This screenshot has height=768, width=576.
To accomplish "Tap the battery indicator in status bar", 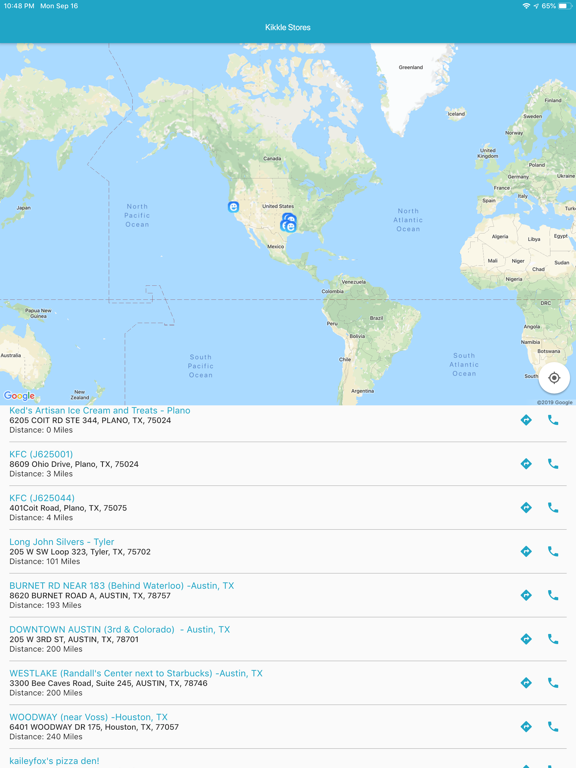I will point(565,6).
